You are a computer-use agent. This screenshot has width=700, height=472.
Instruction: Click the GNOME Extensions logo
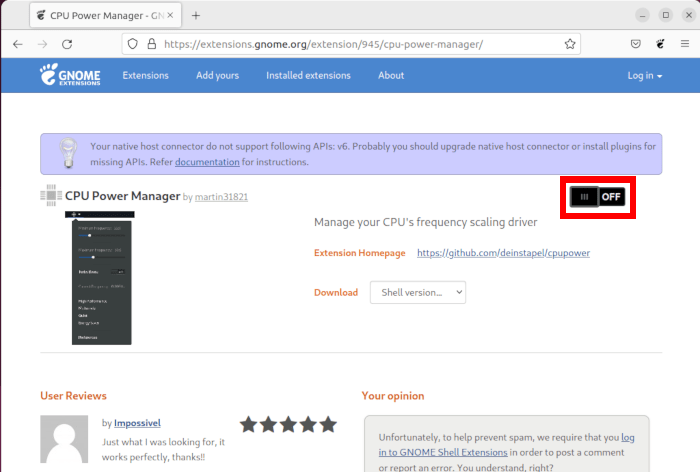tap(70, 75)
